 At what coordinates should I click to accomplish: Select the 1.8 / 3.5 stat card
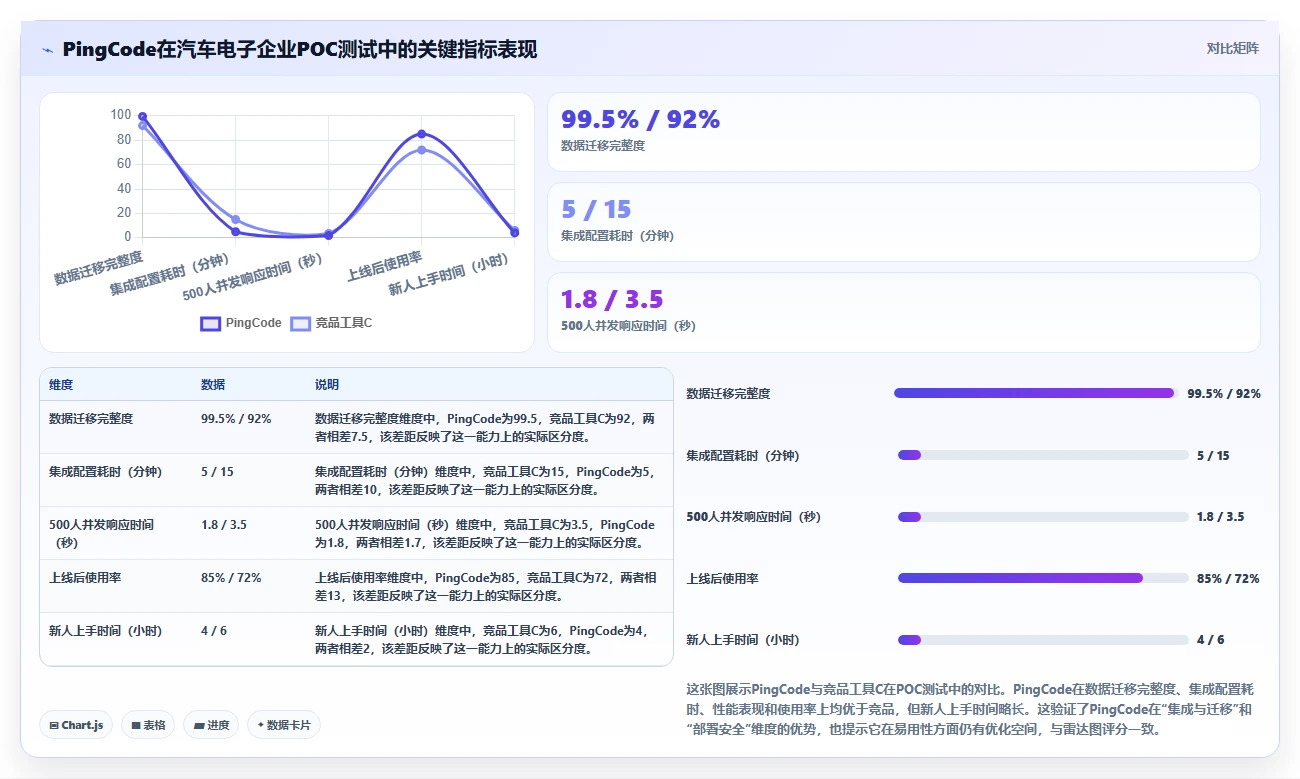click(903, 312)
